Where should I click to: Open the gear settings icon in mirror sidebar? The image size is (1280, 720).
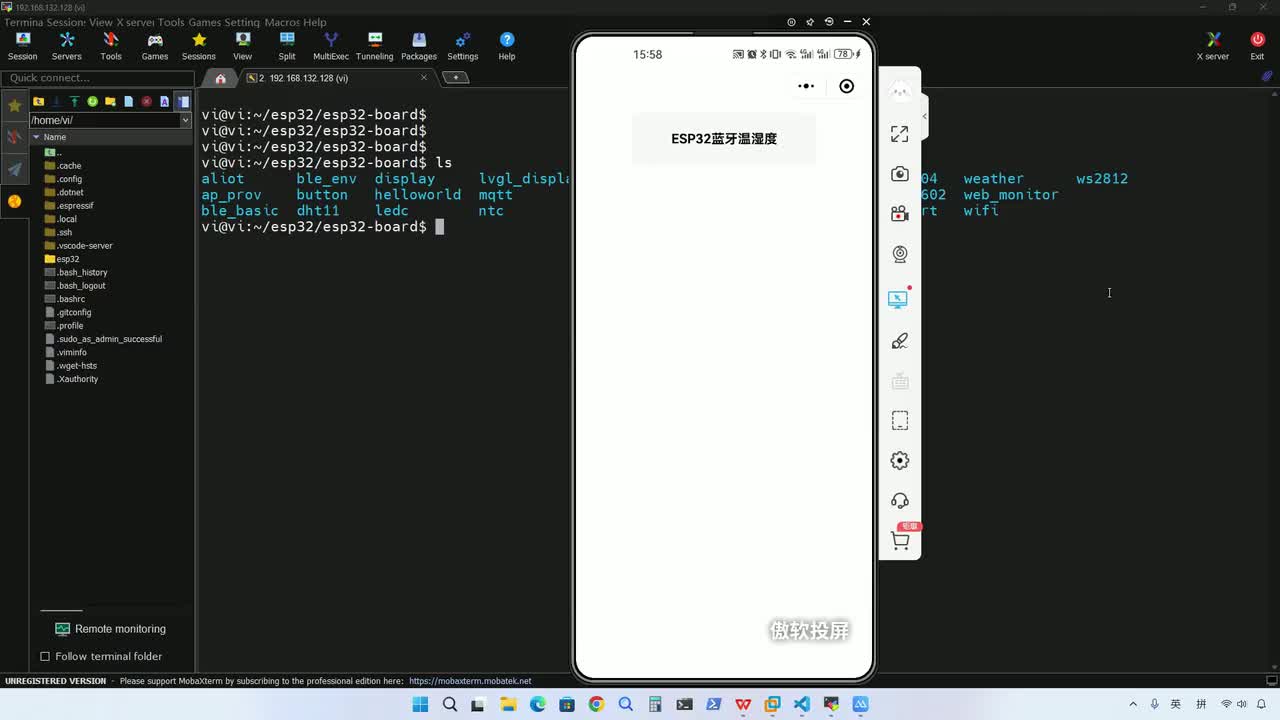click(x=900, y=461)
